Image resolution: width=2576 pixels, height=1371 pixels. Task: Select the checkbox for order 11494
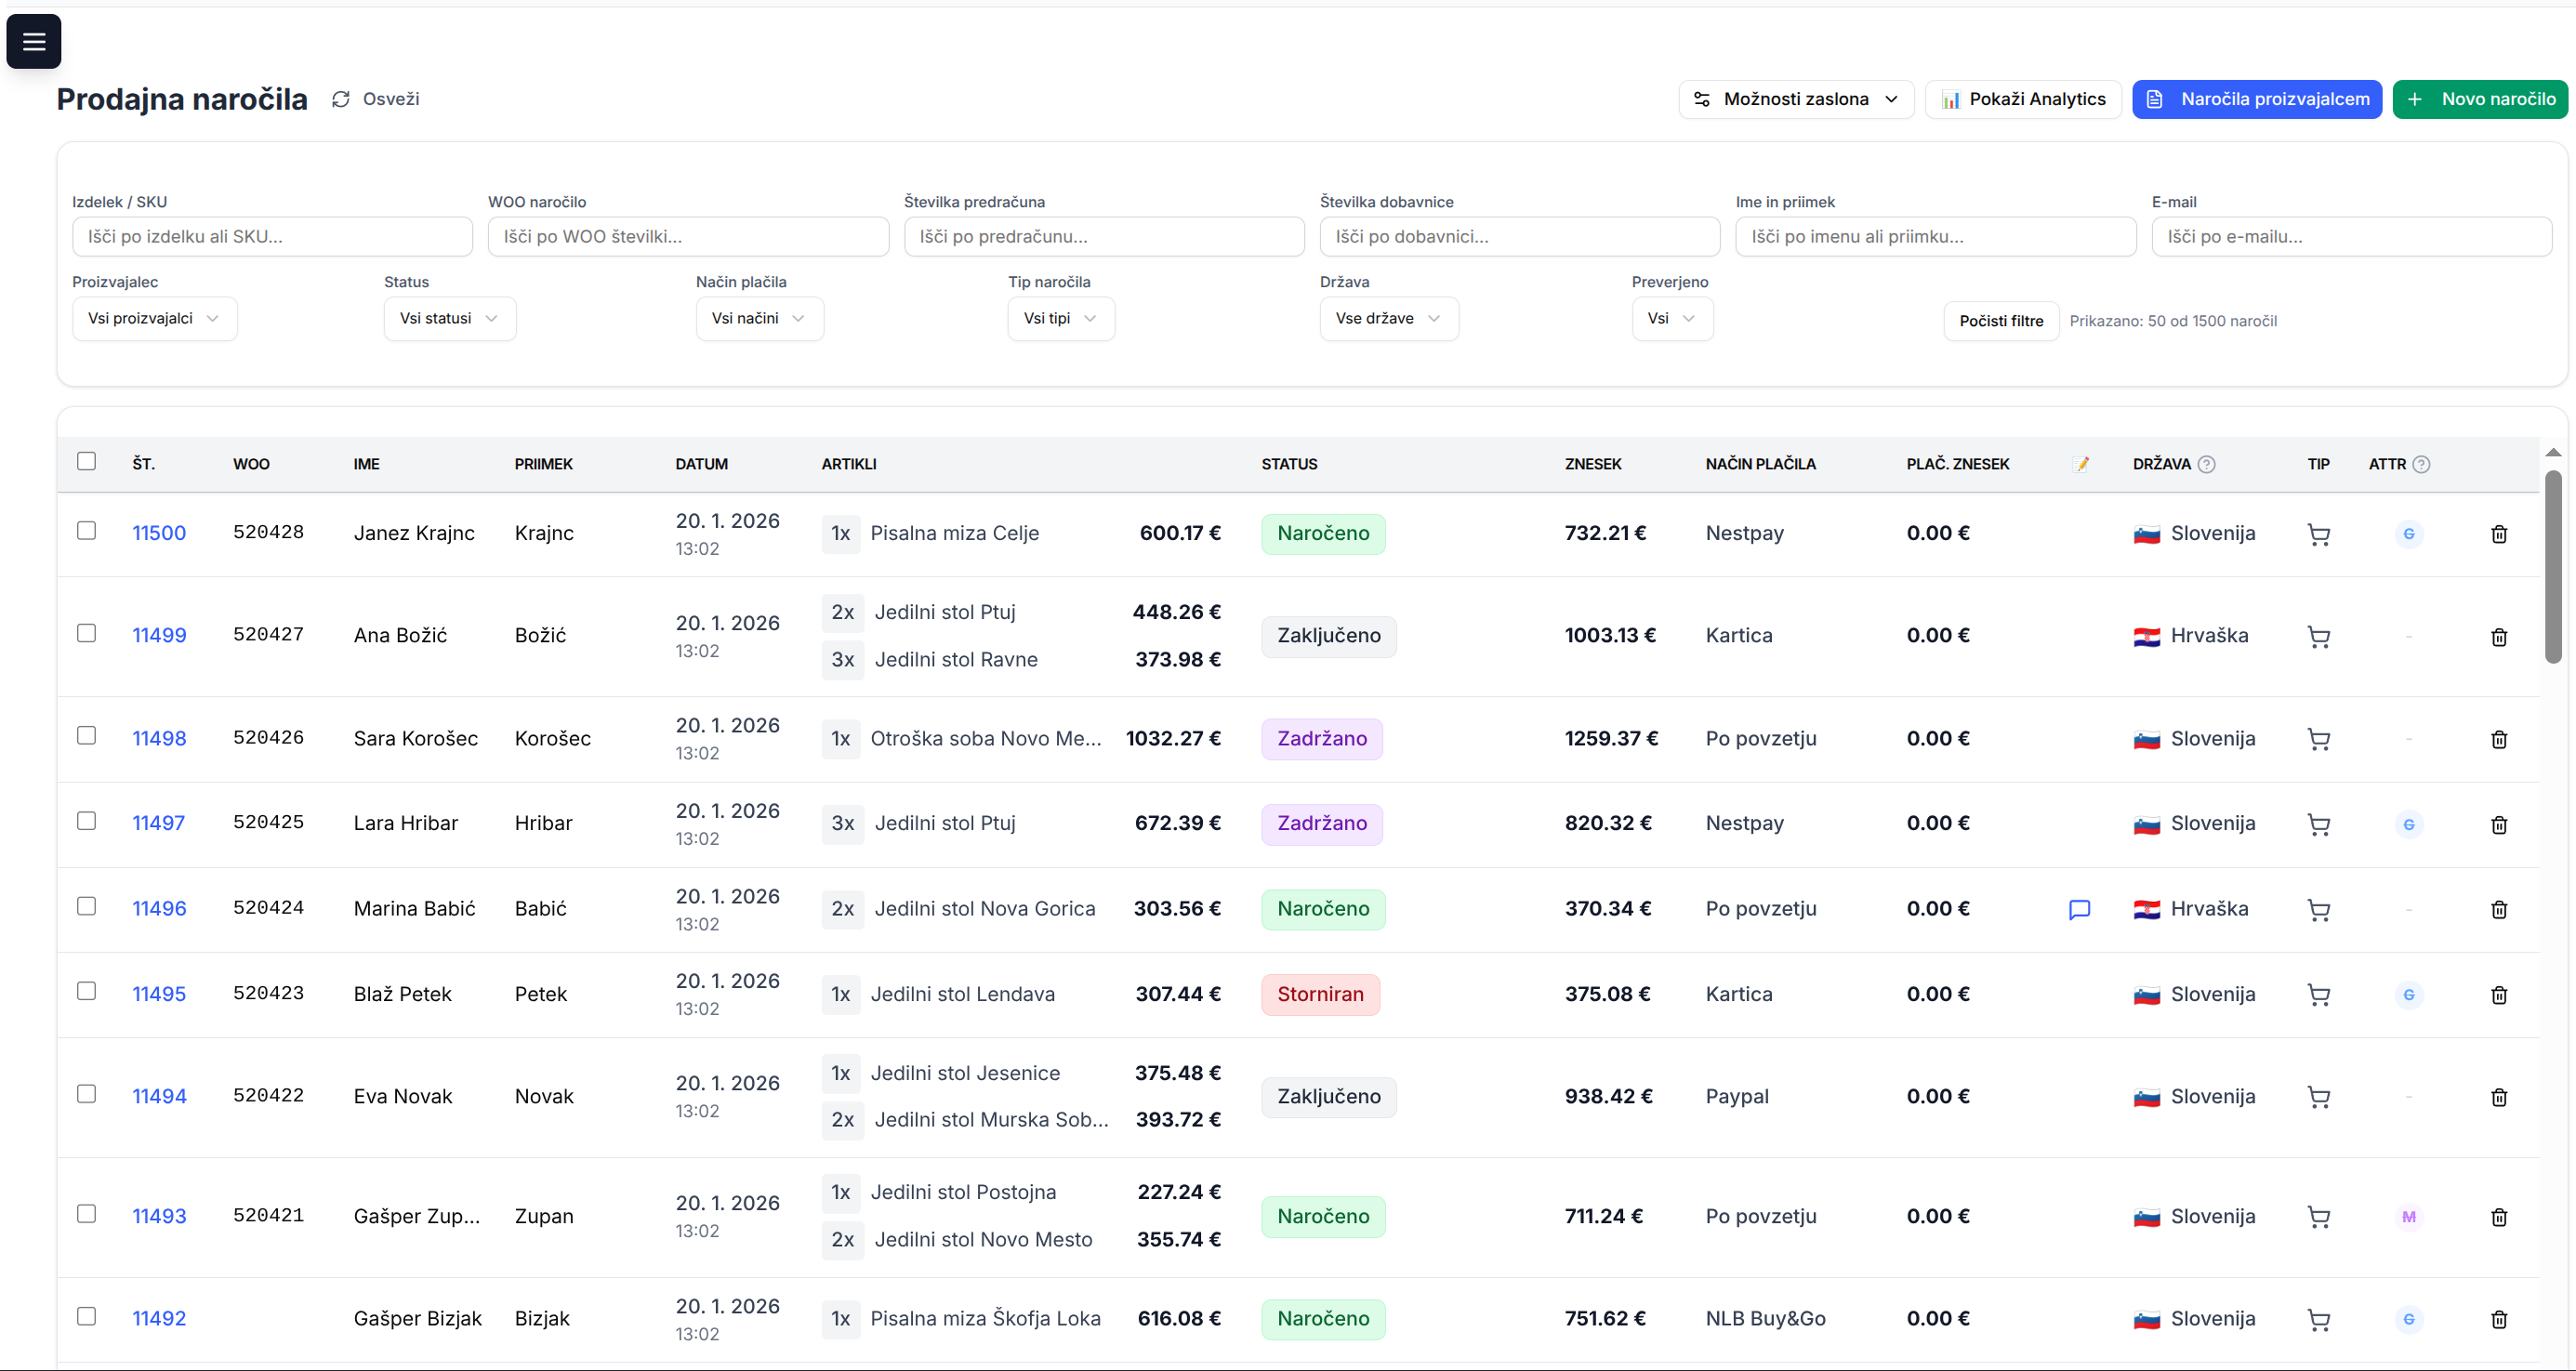coord(87,1094)
